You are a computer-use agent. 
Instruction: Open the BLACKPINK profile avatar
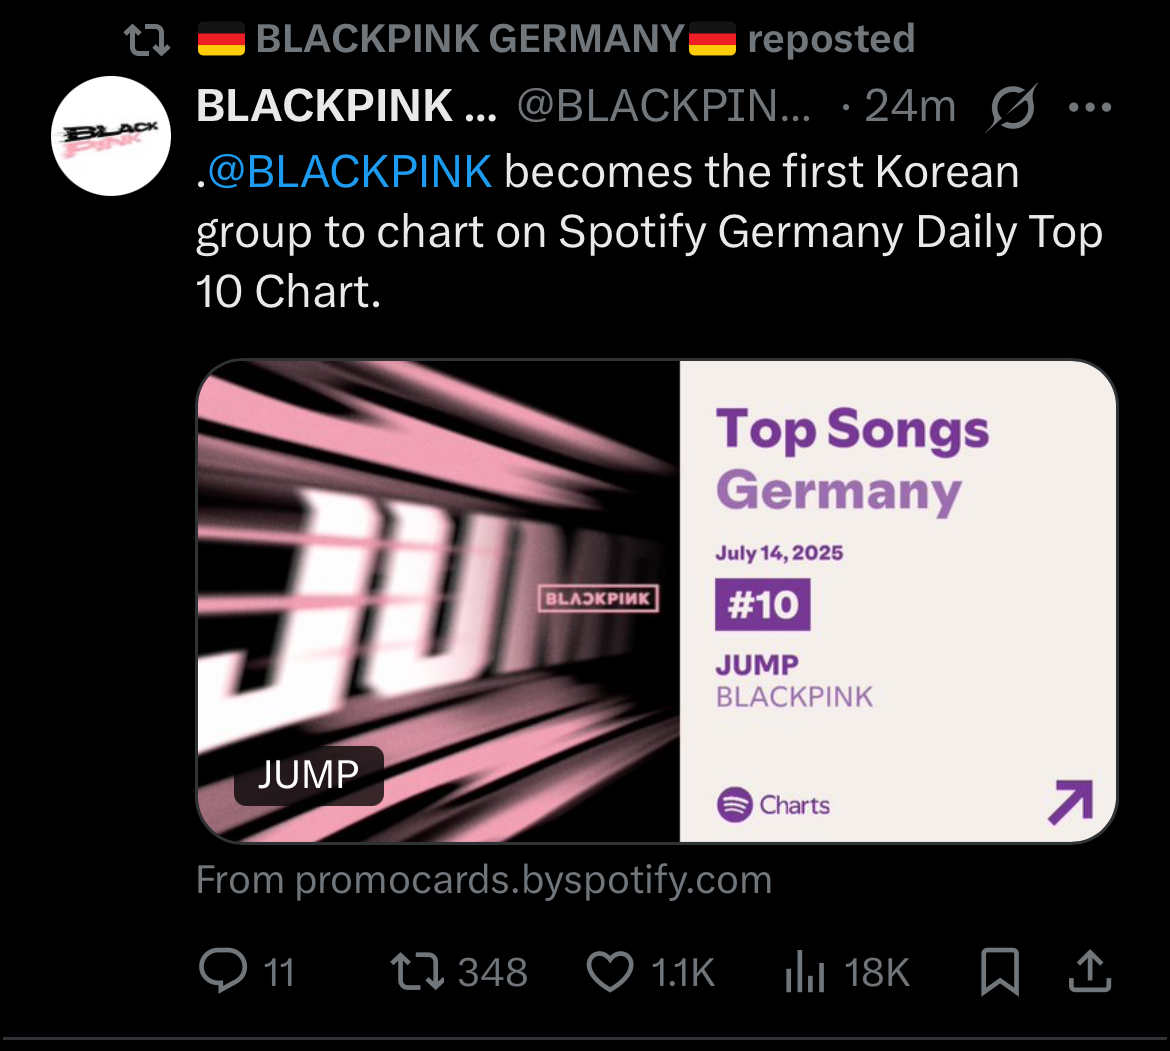click(x=111, y=136)
